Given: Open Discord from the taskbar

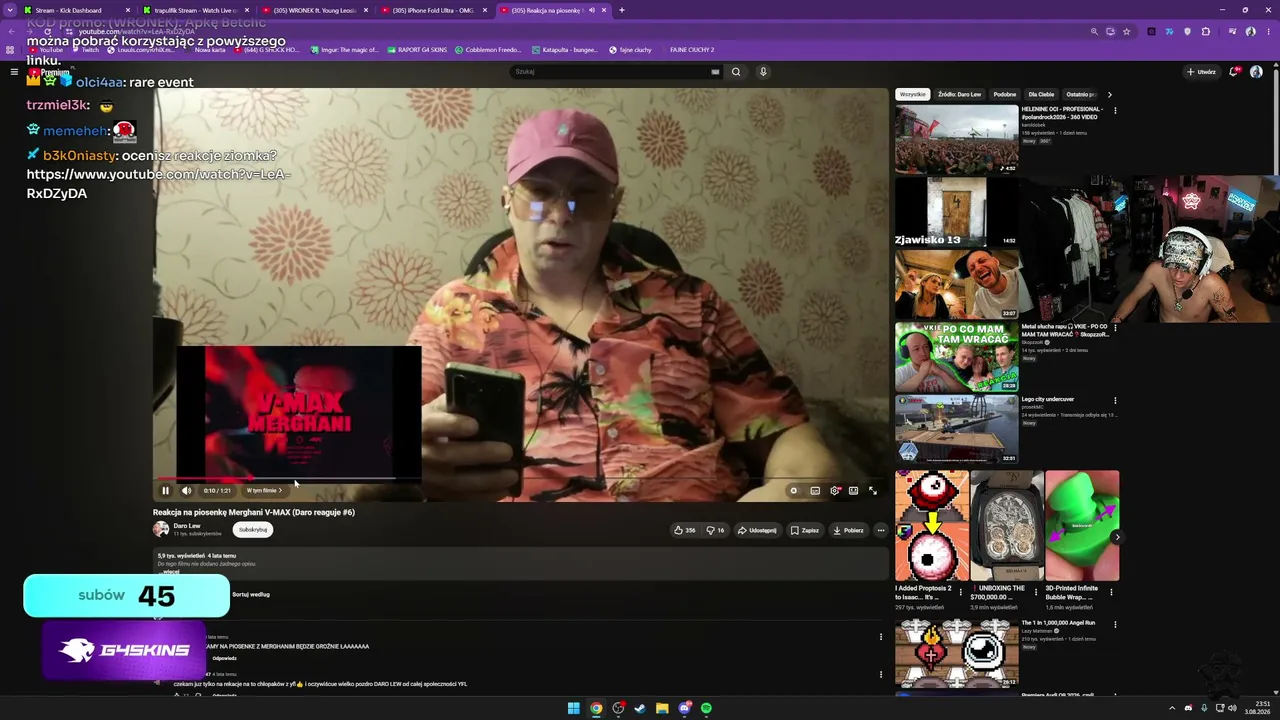Looking at the screenshot, I should [684, 708].
